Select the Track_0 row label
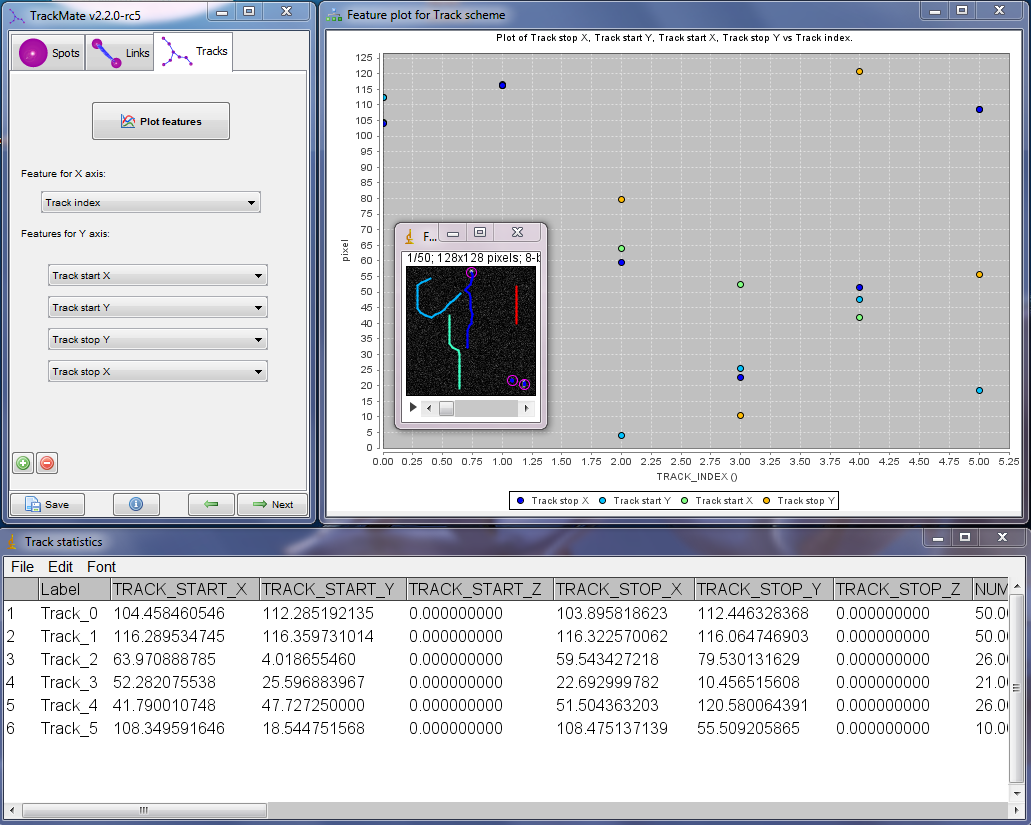This screenshot has height=825, width=1031. (x=69, y=613)
